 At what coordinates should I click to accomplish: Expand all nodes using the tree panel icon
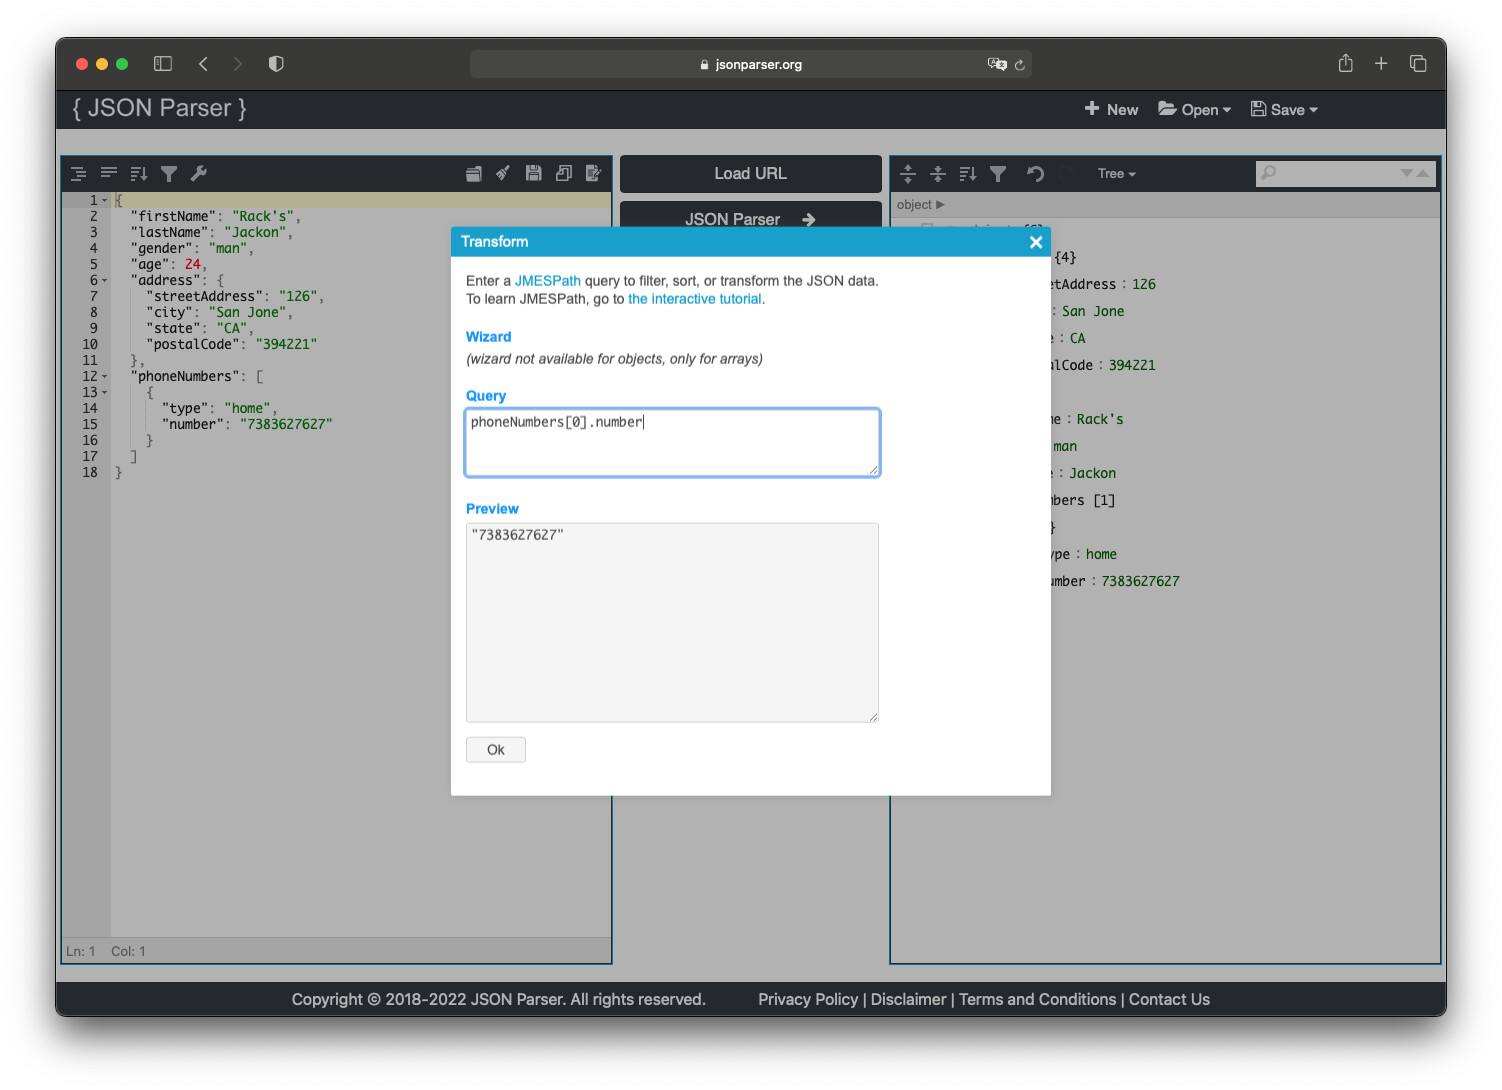click(908, 173)
